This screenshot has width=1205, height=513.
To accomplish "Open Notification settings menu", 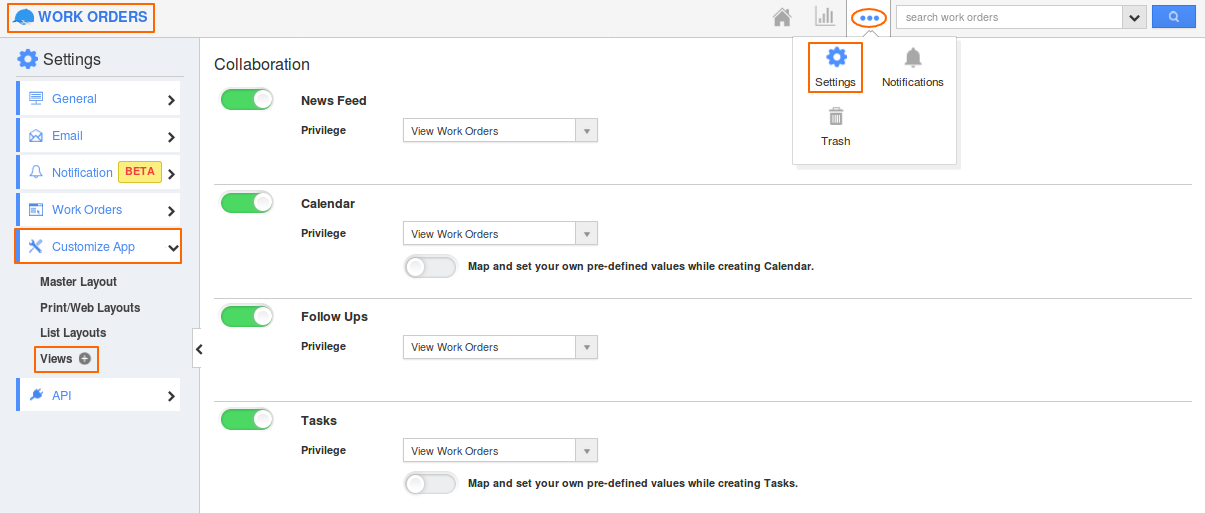I will (x=98, y=172).
